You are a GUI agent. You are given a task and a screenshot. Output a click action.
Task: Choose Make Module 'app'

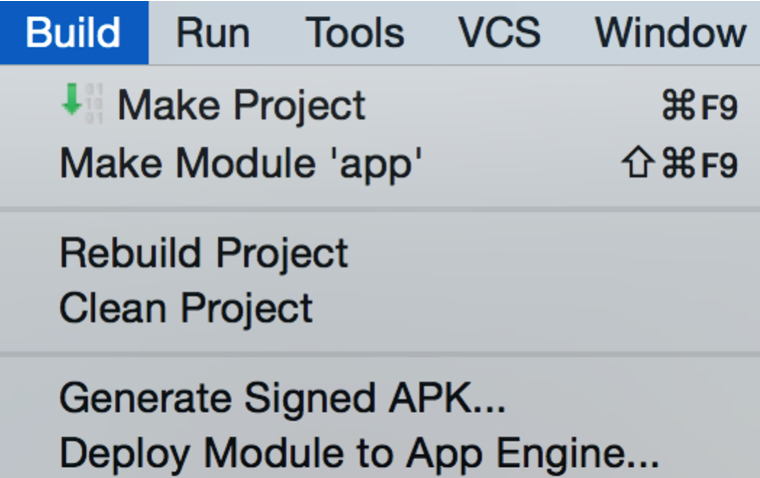pos(380,163)
